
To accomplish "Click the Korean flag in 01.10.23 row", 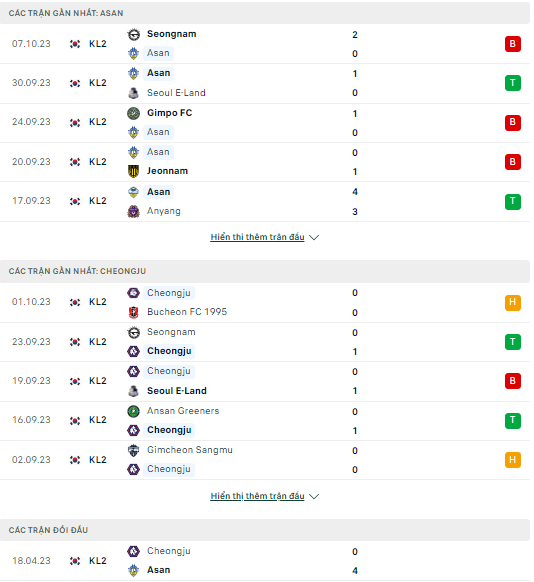I will point(75,302).
